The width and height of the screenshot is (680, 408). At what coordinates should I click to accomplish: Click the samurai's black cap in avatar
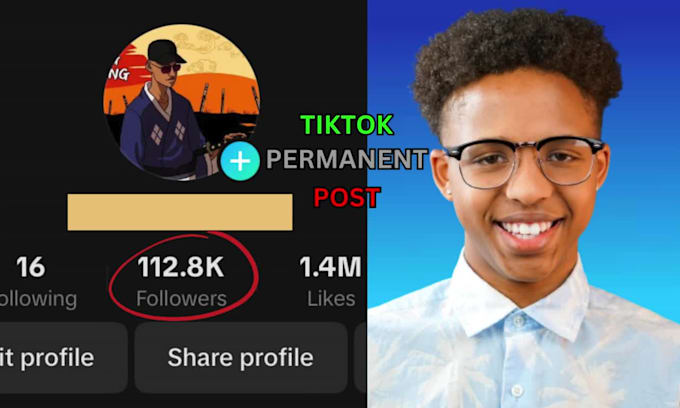click(166, 52)
